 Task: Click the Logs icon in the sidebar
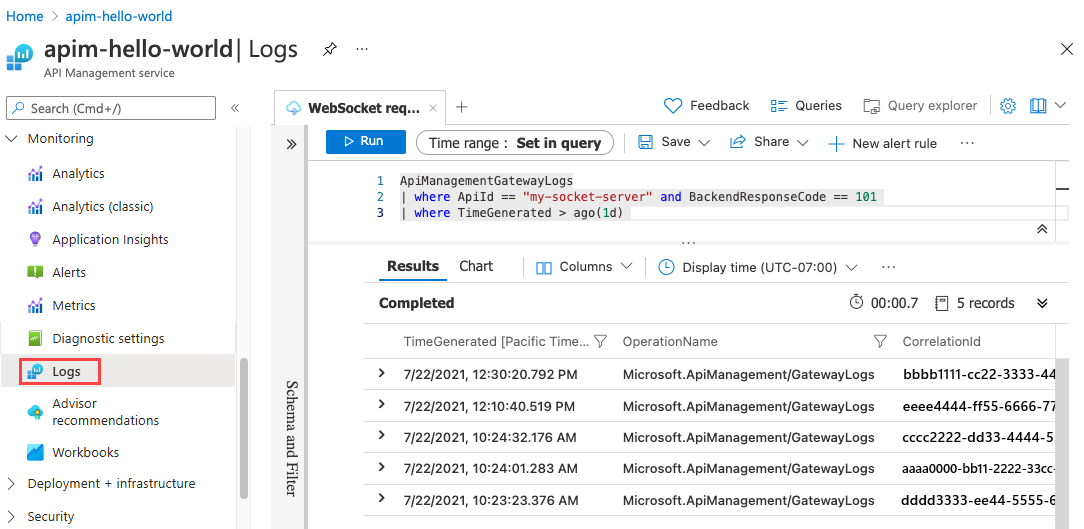(35, 371)
